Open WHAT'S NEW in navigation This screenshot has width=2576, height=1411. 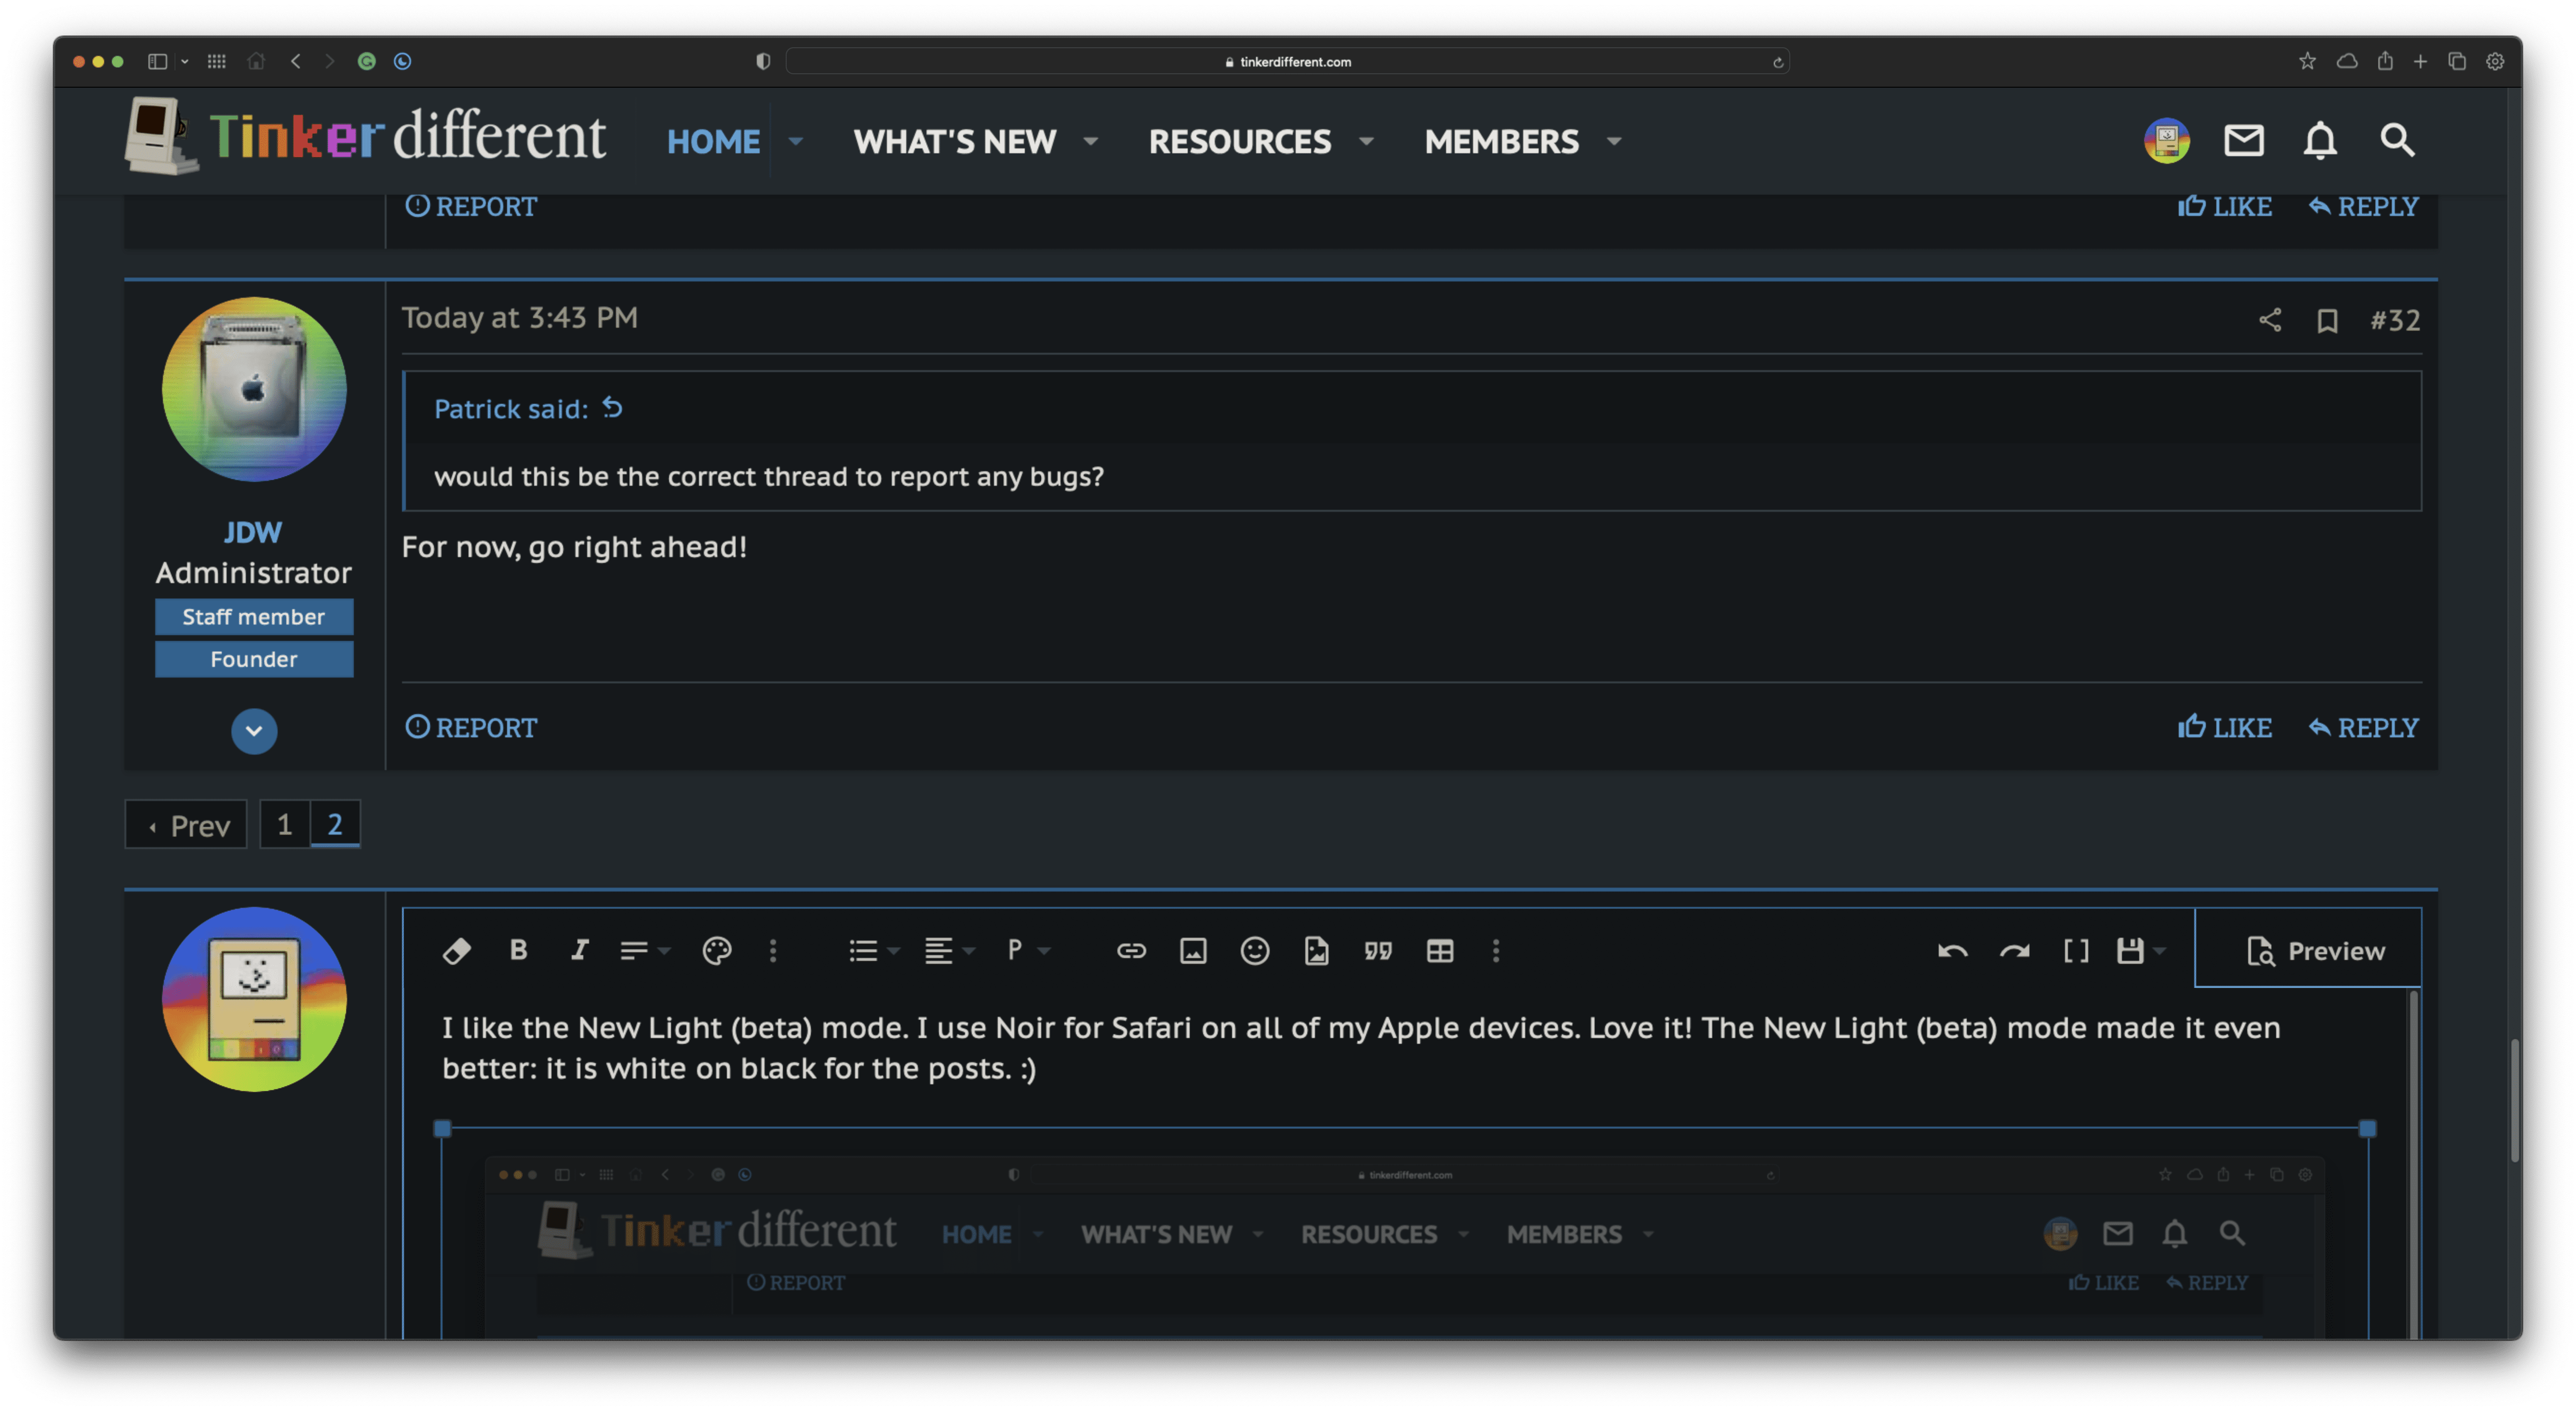954,141
